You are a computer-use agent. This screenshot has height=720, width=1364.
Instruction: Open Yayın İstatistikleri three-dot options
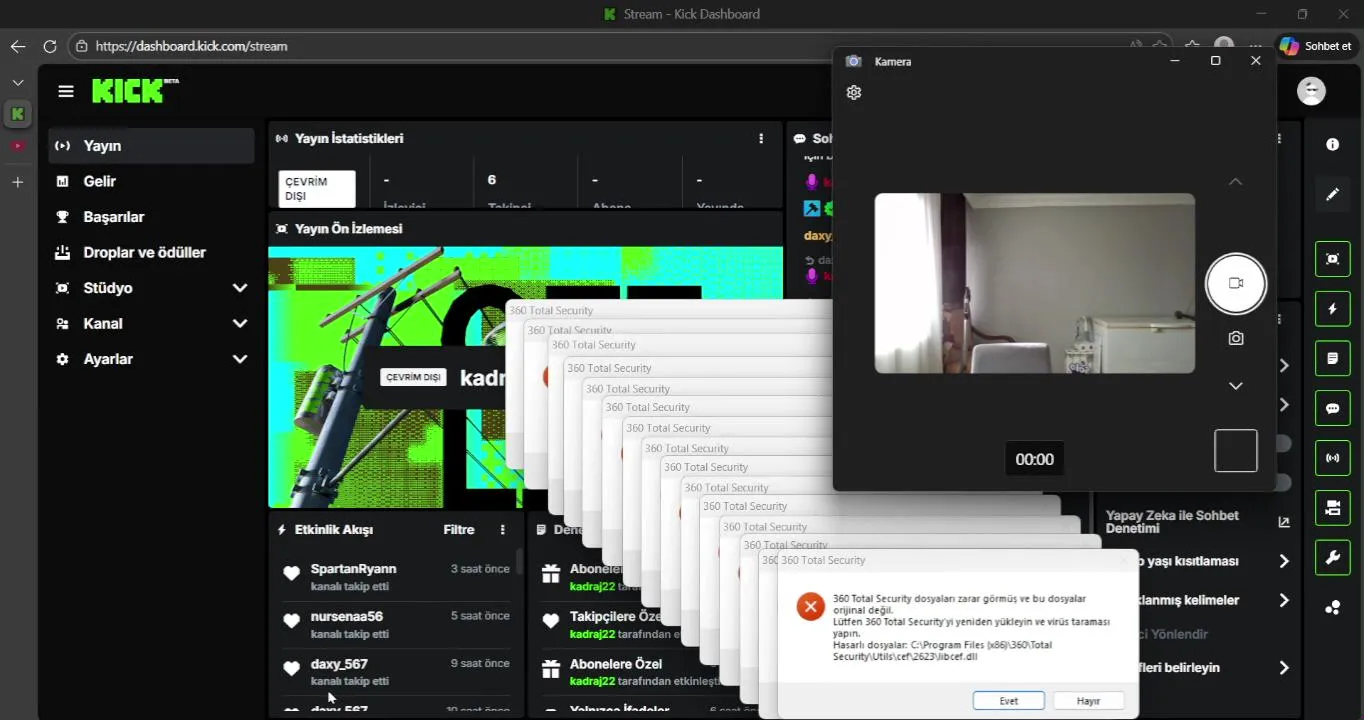(x=761, y=139)
